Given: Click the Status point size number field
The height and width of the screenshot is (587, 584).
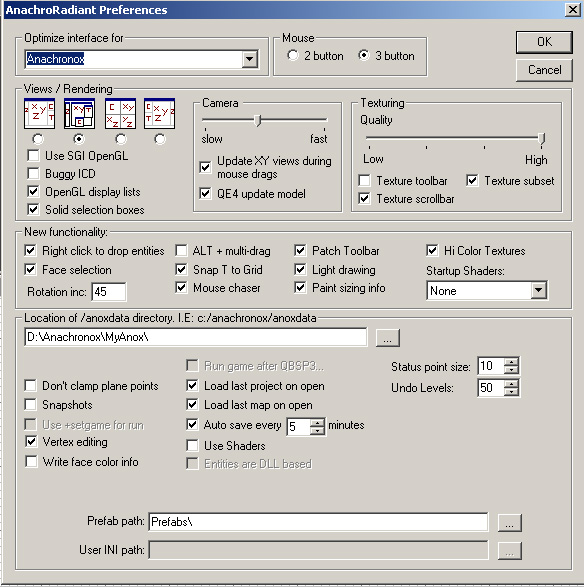Looking at the screenshot, I should tap(491, 366).
